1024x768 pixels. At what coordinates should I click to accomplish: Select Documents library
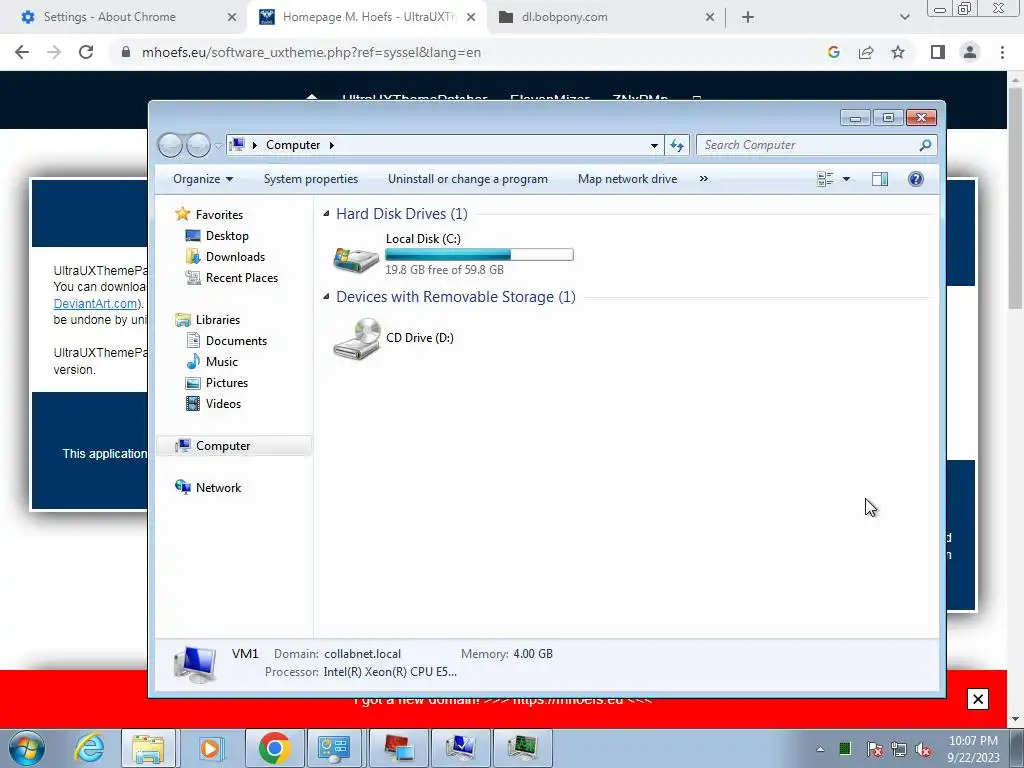236,340
